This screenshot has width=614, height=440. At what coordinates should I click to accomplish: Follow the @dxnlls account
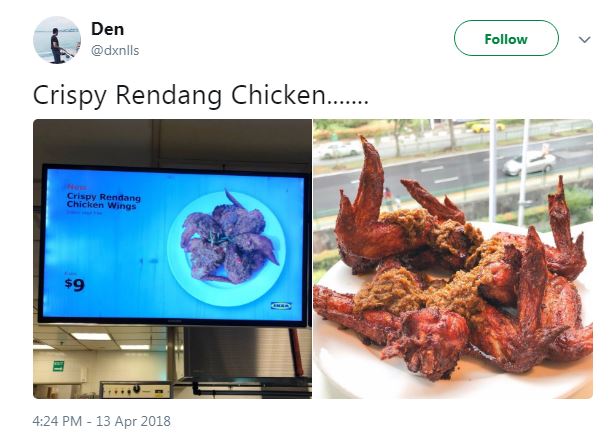click(506, 38)
